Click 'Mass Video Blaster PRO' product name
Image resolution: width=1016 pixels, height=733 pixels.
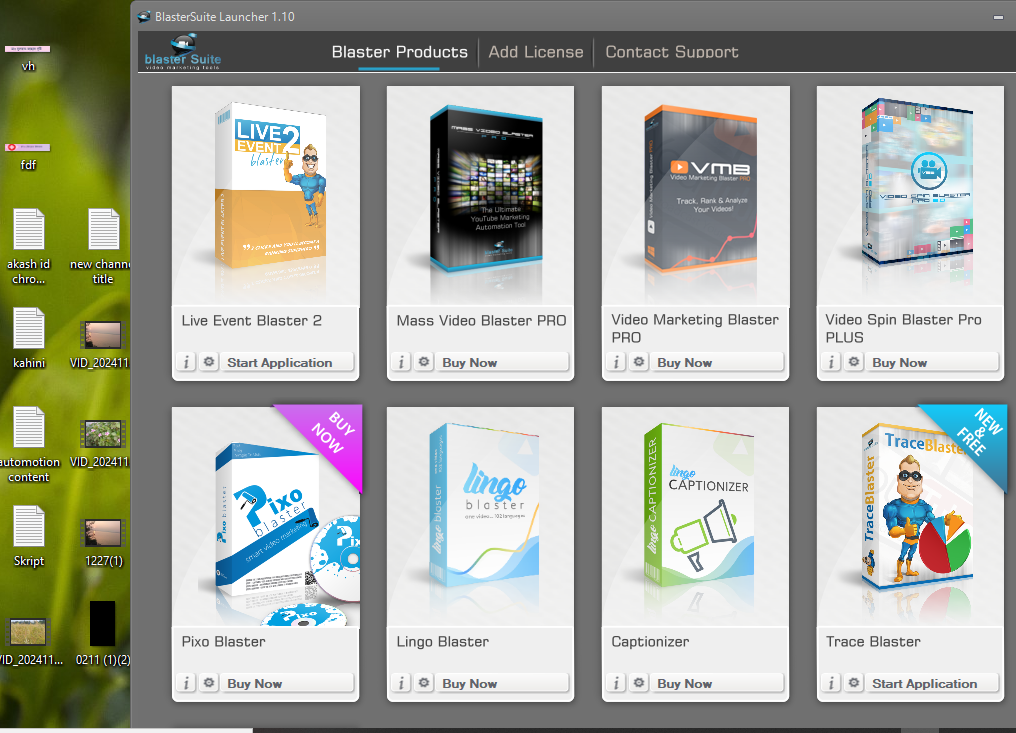click(x=481, y=321)
